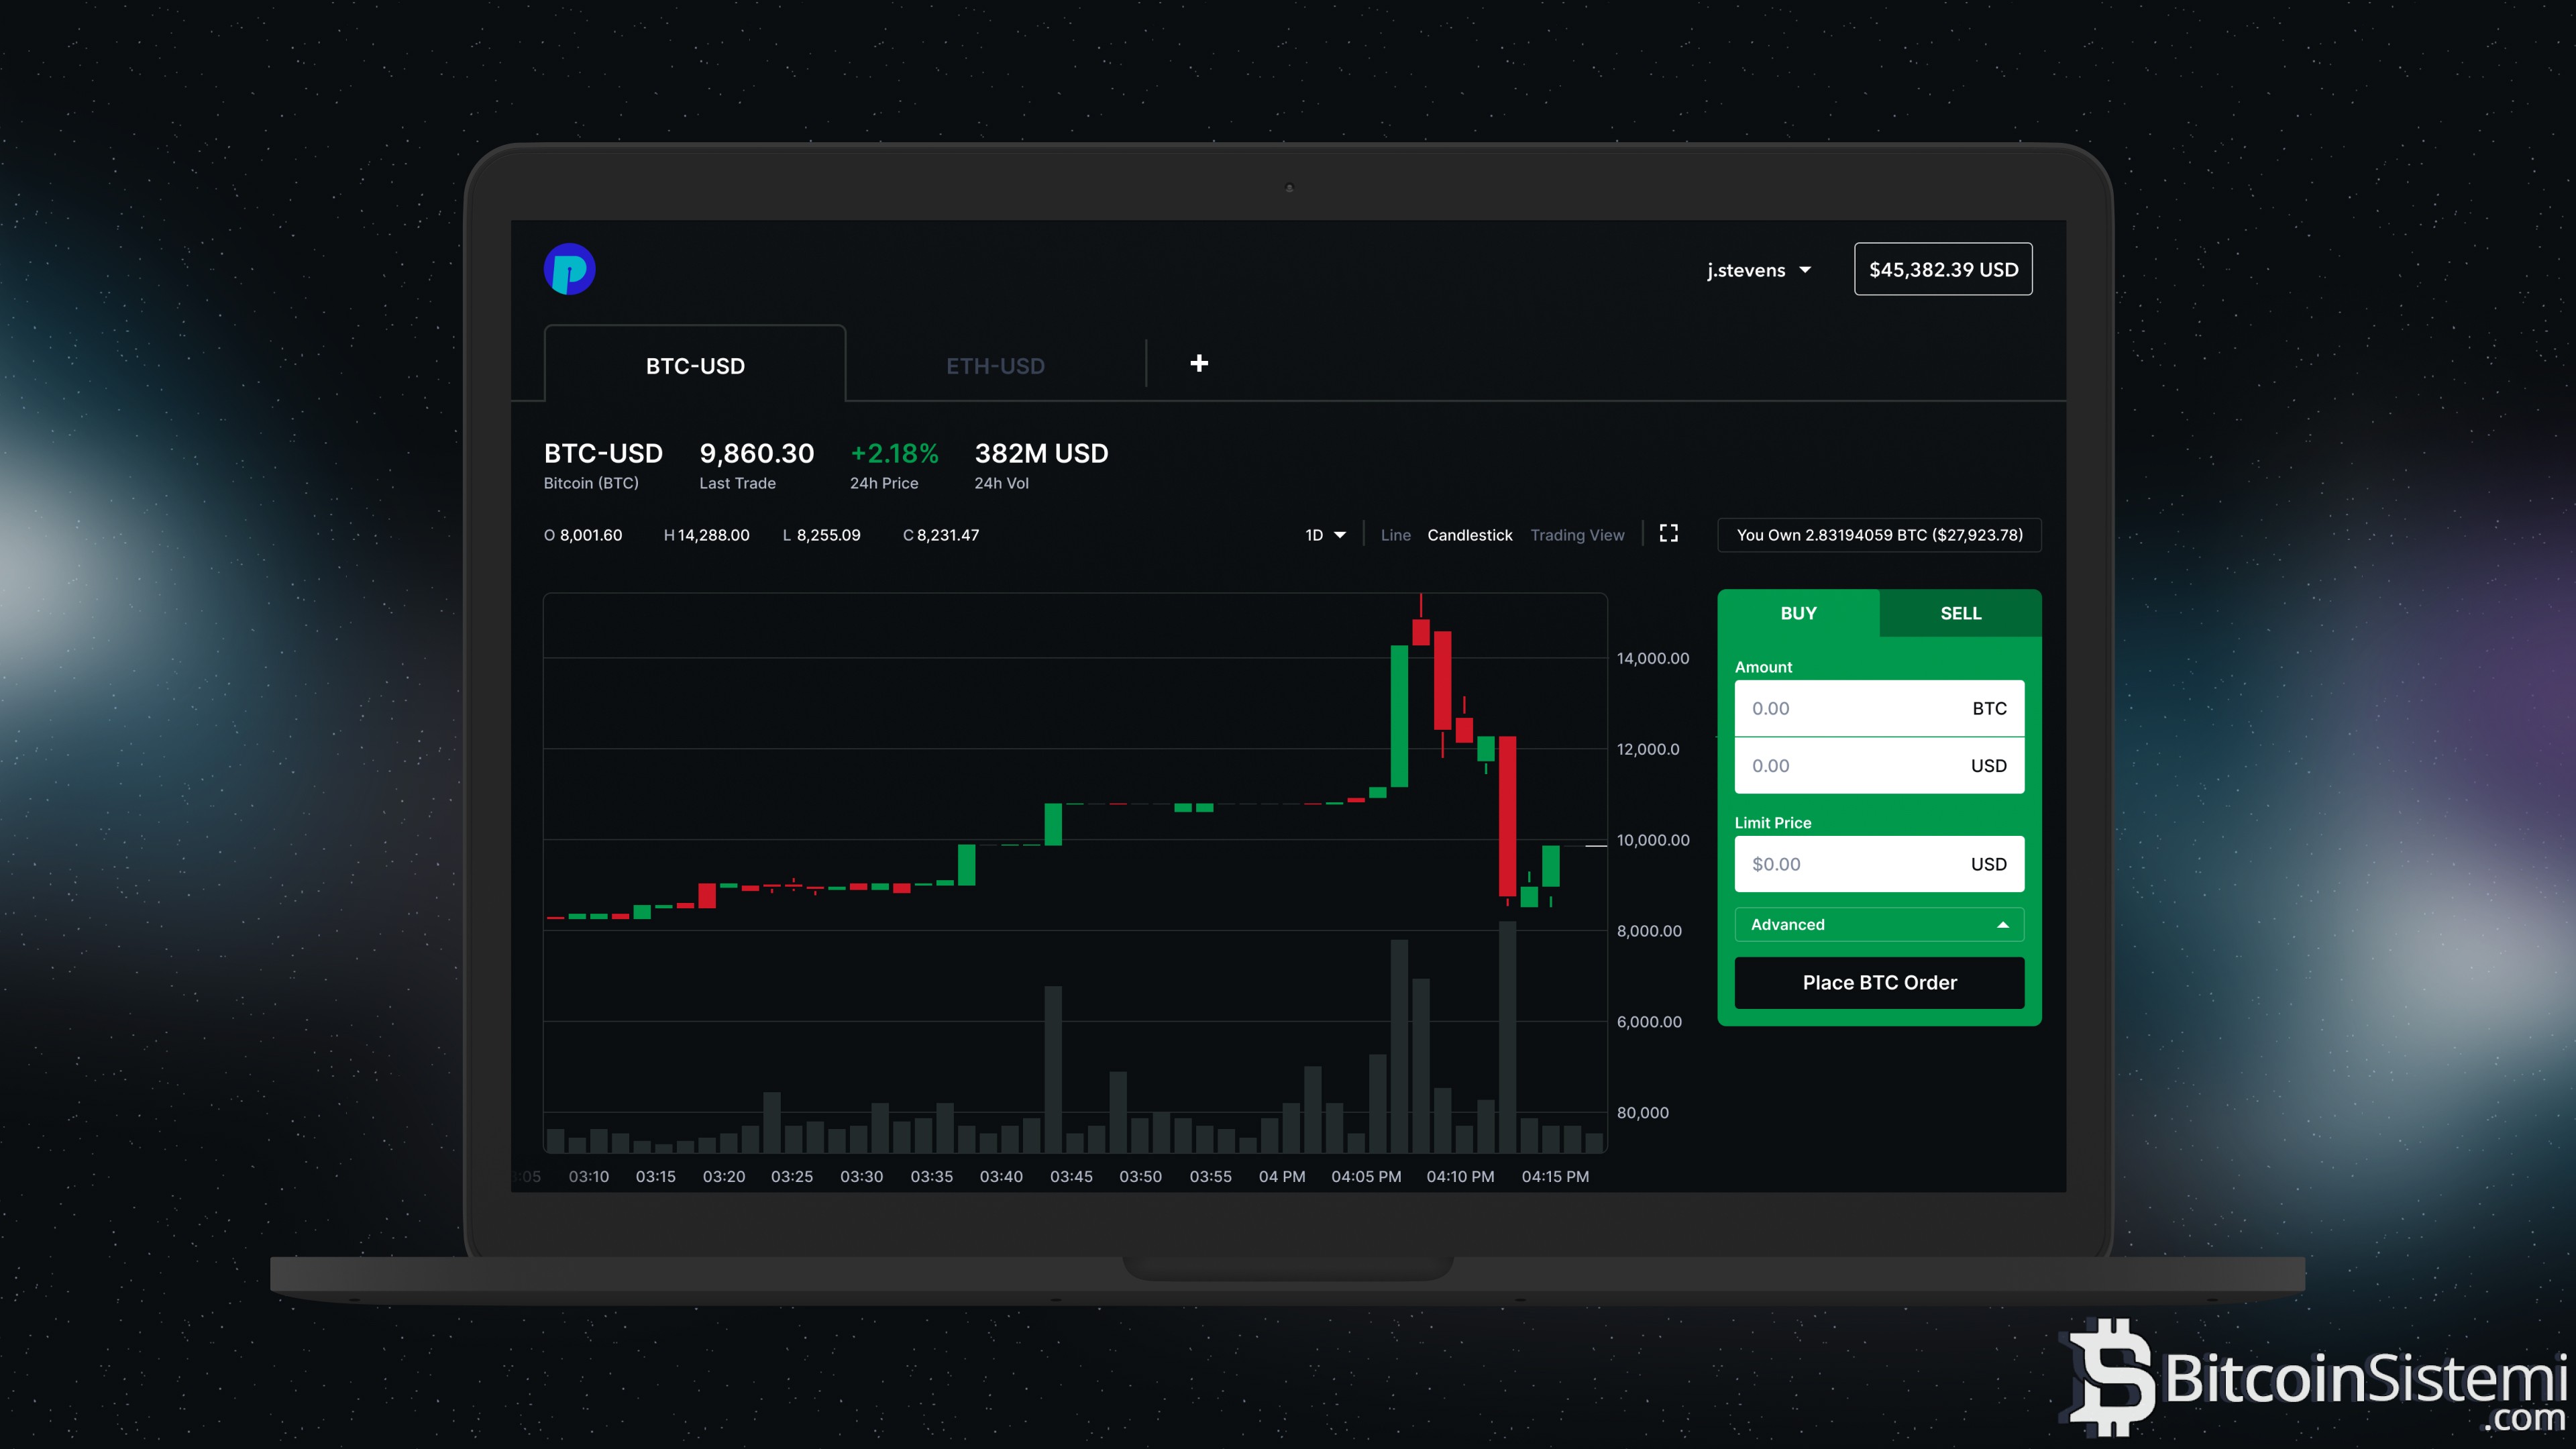Switch to the SELL order side

(x=1960, y=613)
